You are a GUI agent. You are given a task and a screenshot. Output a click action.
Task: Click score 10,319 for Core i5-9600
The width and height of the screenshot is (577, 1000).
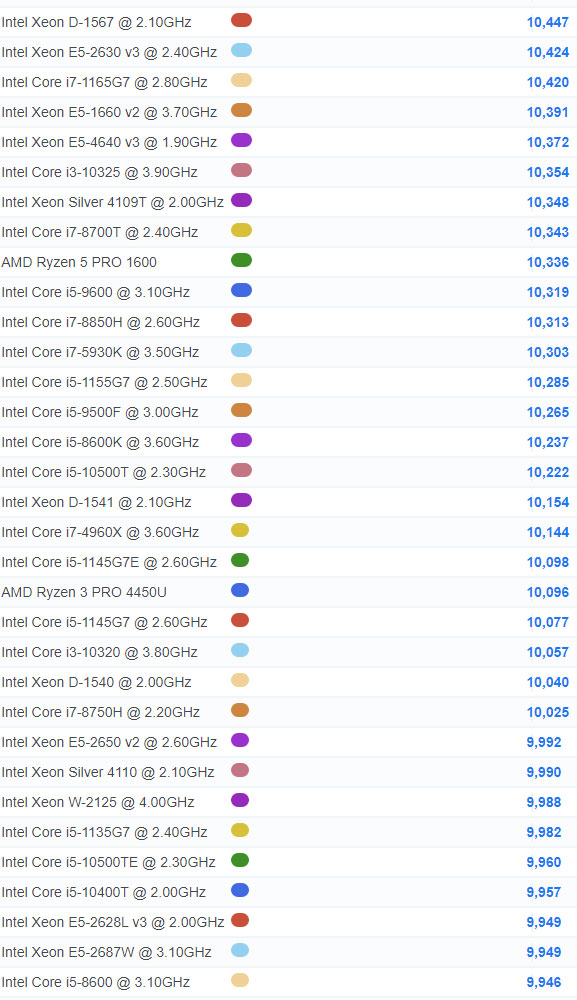[548, 292]
